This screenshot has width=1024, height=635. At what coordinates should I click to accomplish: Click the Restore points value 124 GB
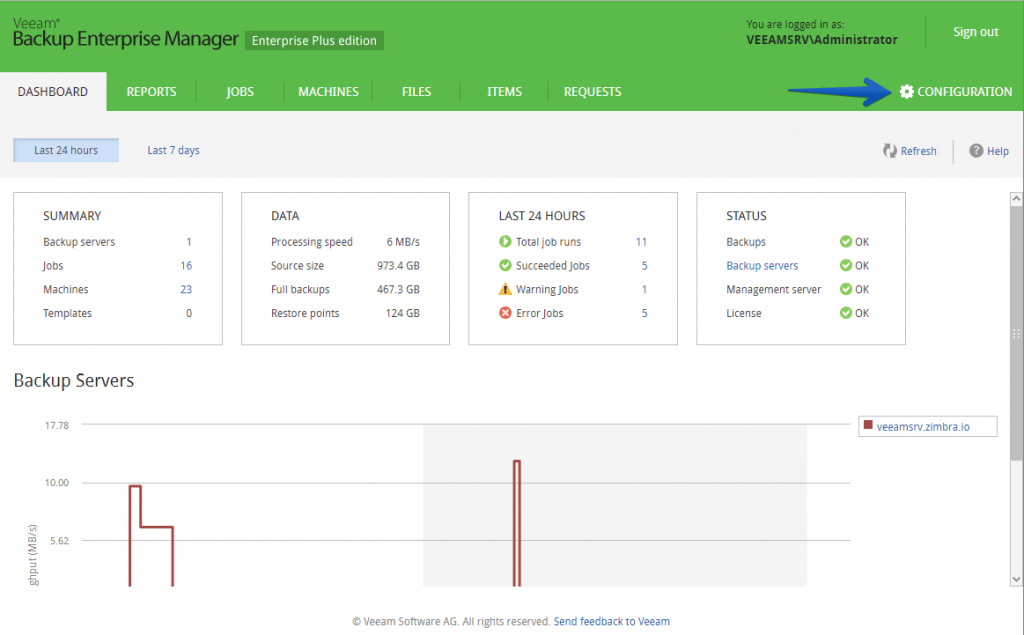pyautogui.click(x=402, y=313)
